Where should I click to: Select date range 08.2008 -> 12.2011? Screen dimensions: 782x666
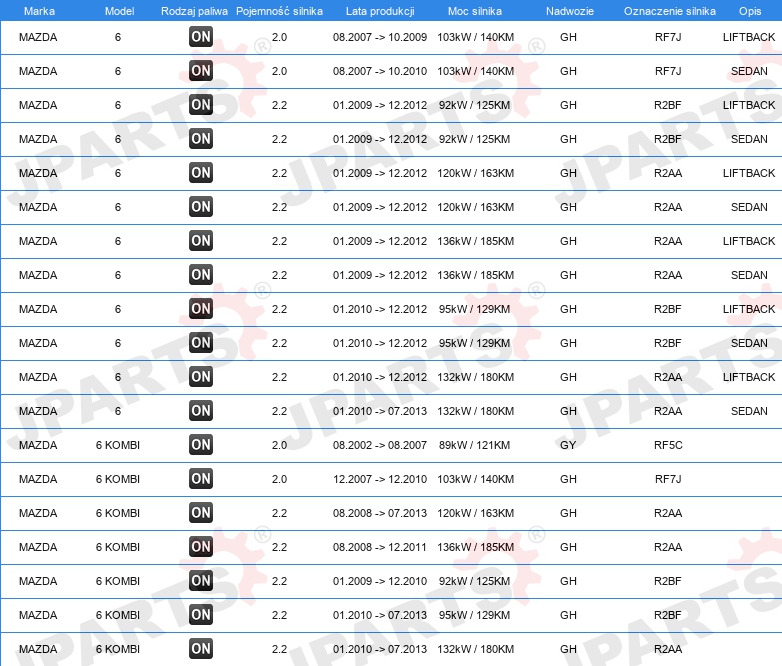(x=380, y=547)
